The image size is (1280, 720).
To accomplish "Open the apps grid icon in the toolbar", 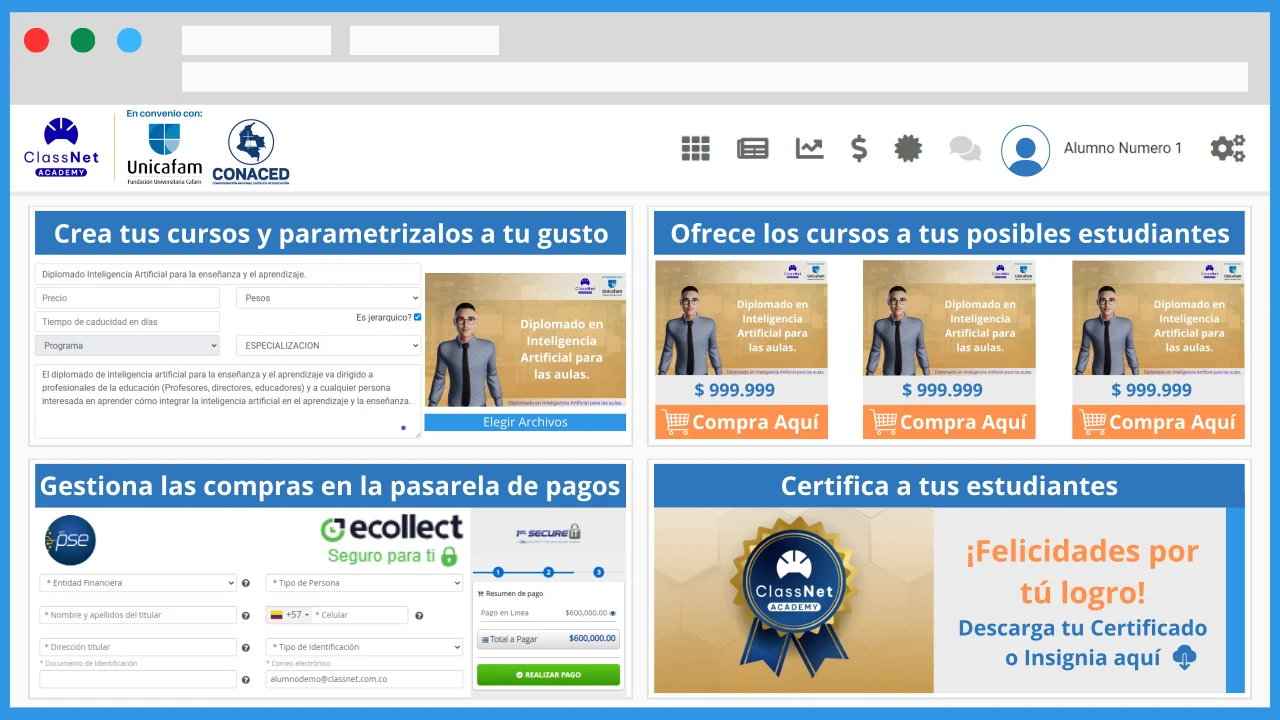I will pos(696,148).
